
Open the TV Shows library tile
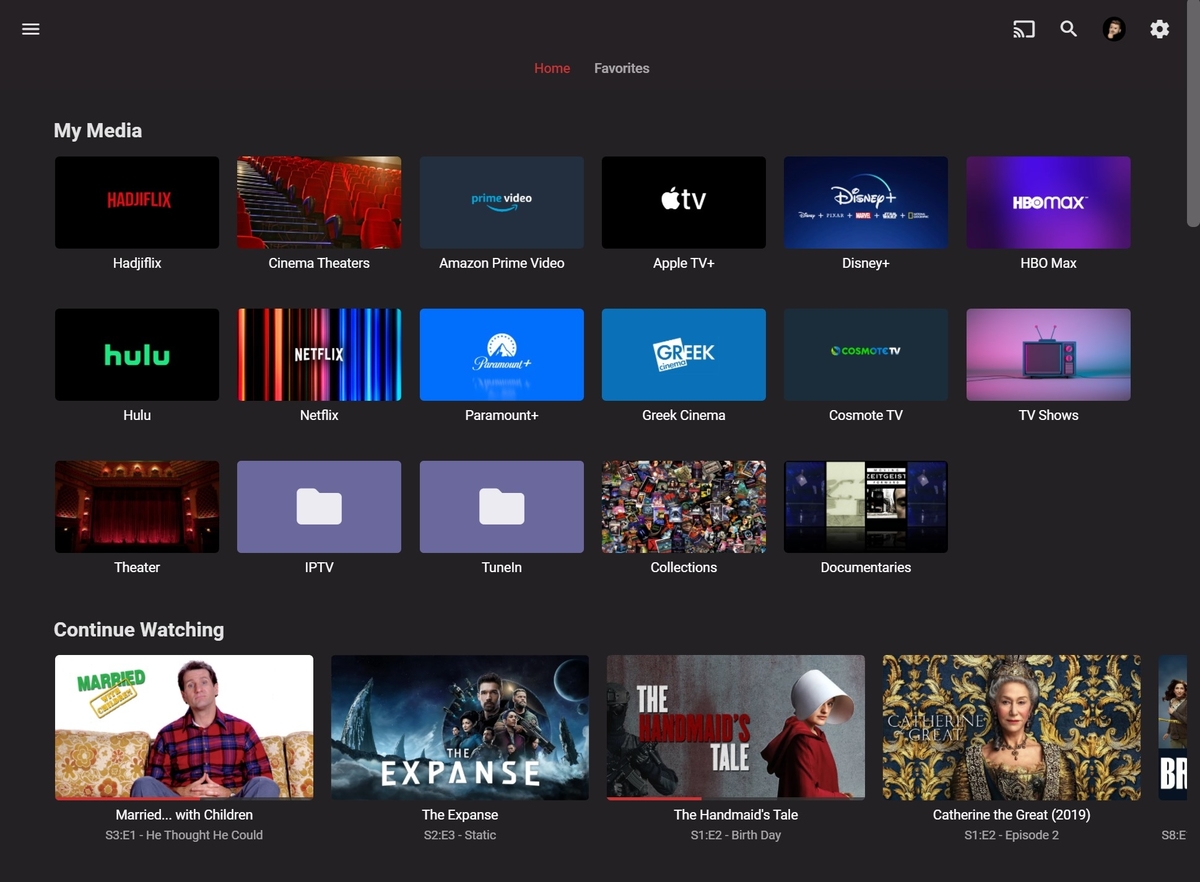1049,354
